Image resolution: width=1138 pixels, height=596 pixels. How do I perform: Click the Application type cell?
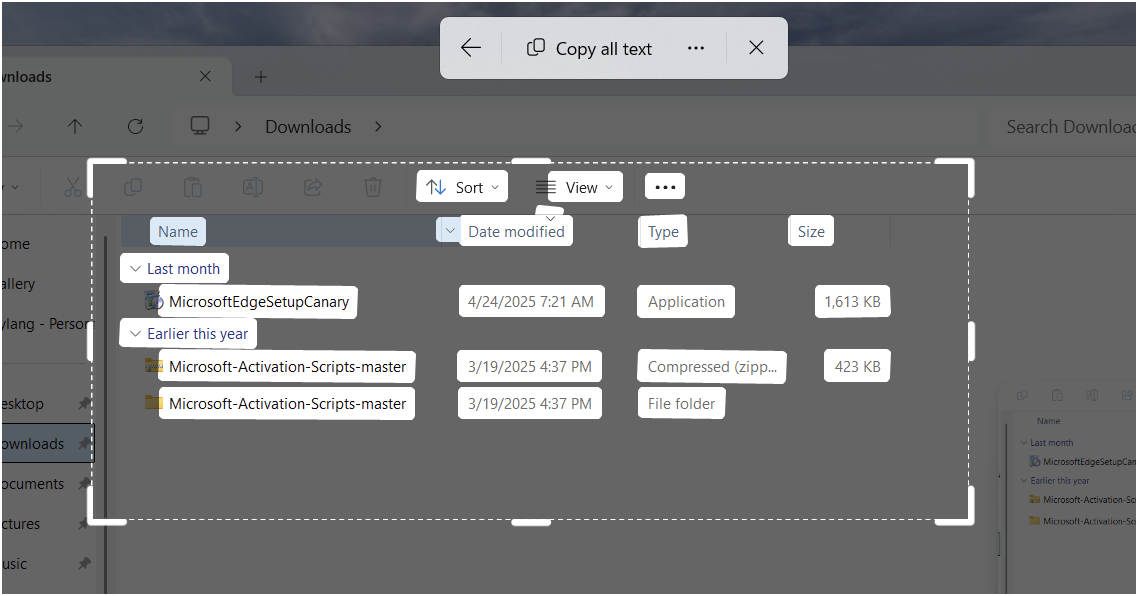pyautogui.click(x=686, y=301)
